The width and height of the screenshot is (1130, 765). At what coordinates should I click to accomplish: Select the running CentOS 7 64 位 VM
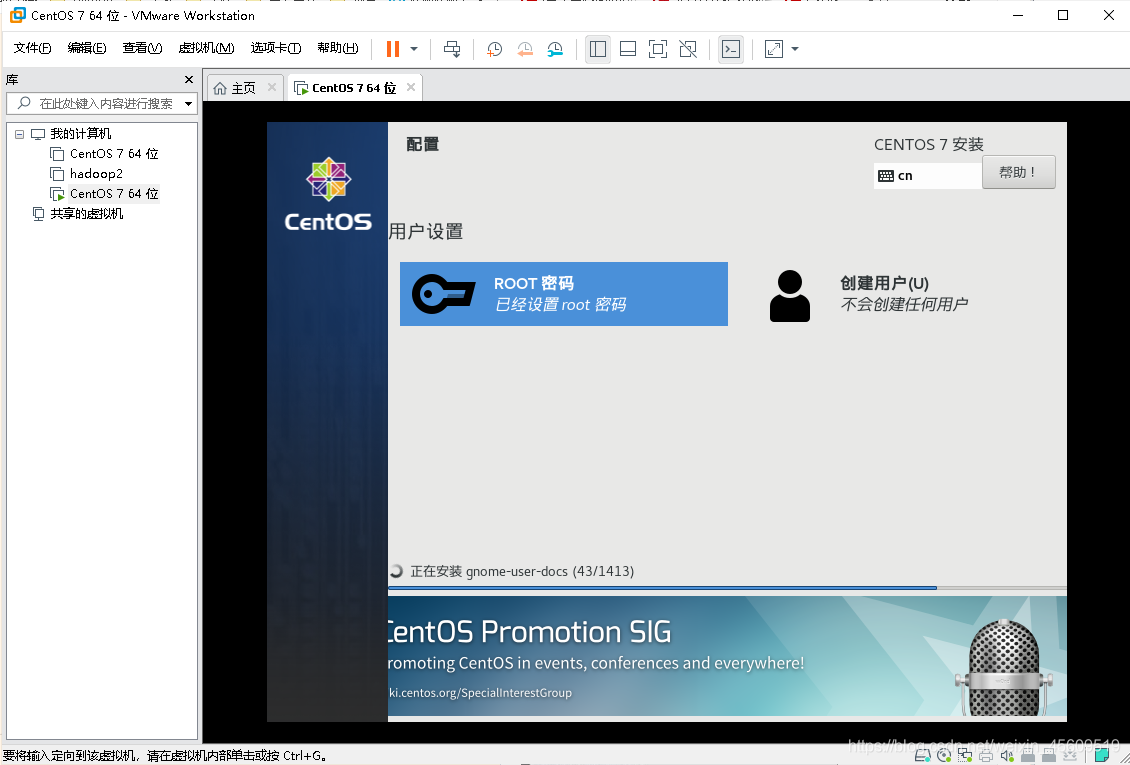point(114,194)
